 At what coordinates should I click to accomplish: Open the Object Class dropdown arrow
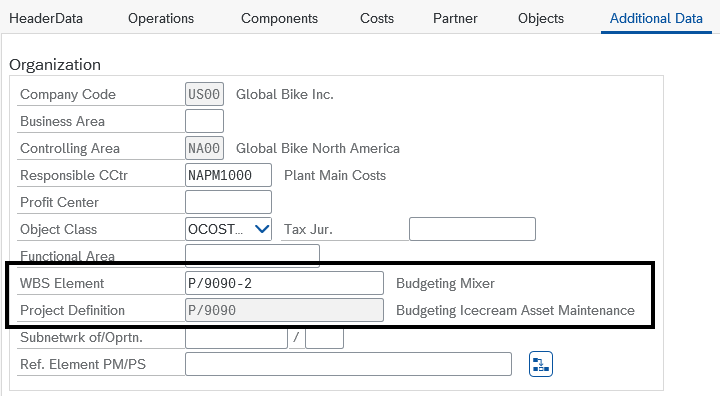pos(262,229)
